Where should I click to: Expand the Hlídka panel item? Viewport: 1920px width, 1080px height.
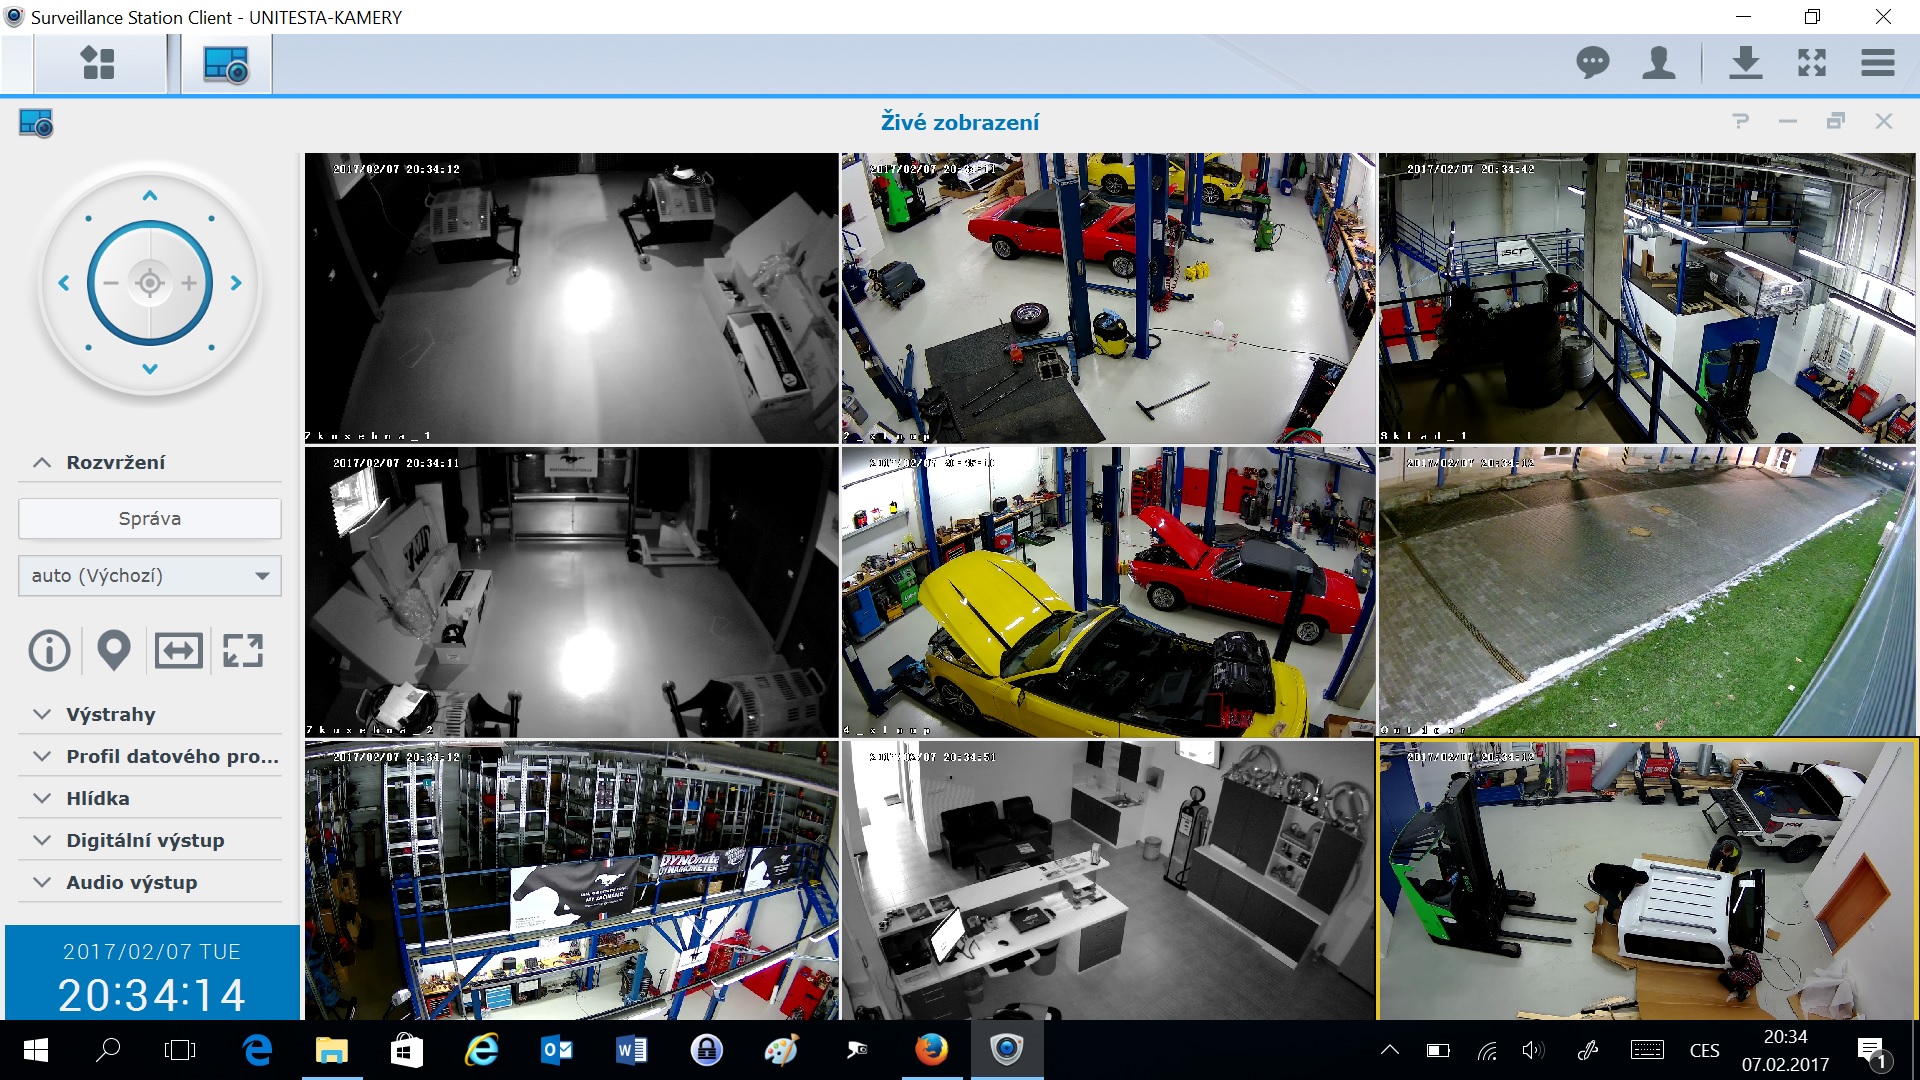click(x=97, y=798)
